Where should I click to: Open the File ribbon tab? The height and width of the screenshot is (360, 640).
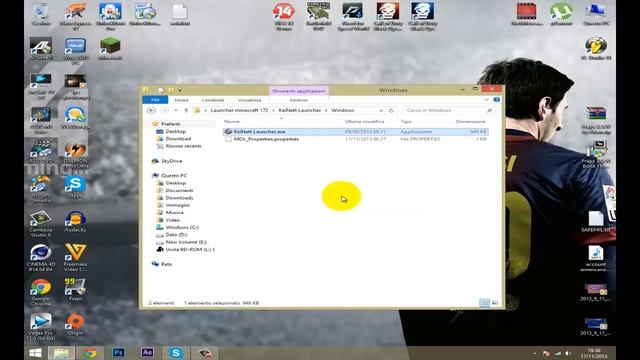(x=155, y=100)
